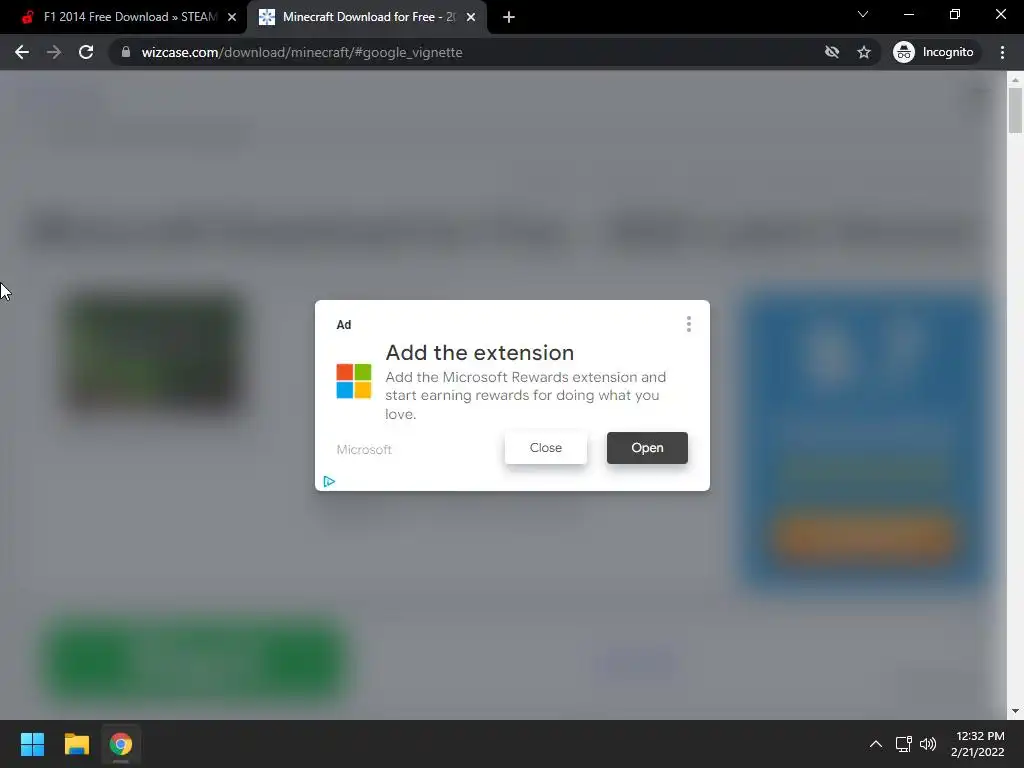
Task: Open the Windows Start menu
Action: tap(32, 744)
